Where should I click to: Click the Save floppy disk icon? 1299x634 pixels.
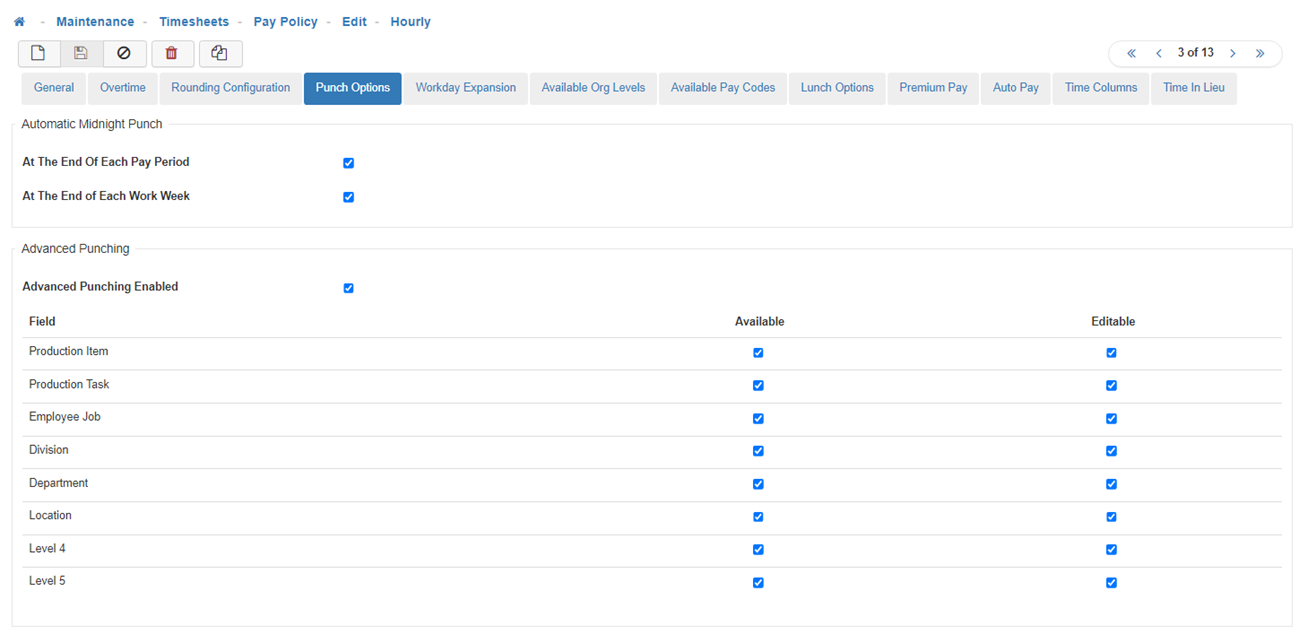coord(81,54)
